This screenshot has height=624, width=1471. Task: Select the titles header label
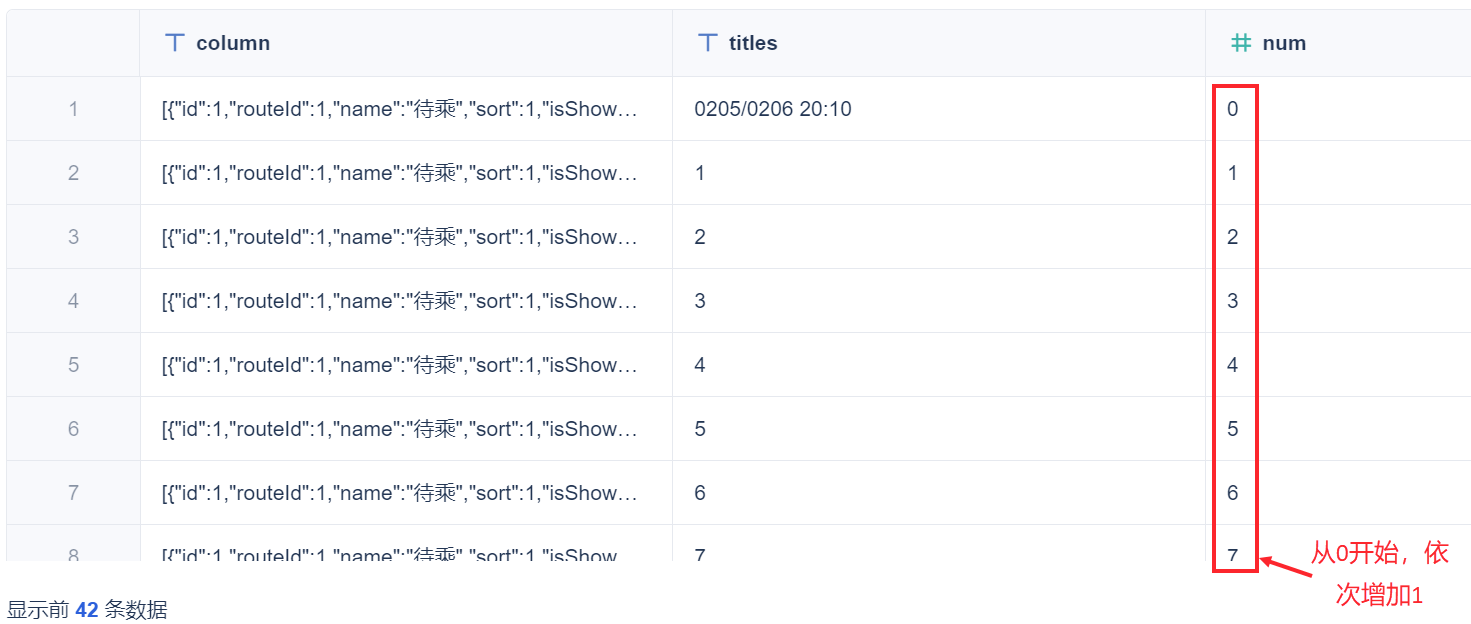(x=753, y=43)
